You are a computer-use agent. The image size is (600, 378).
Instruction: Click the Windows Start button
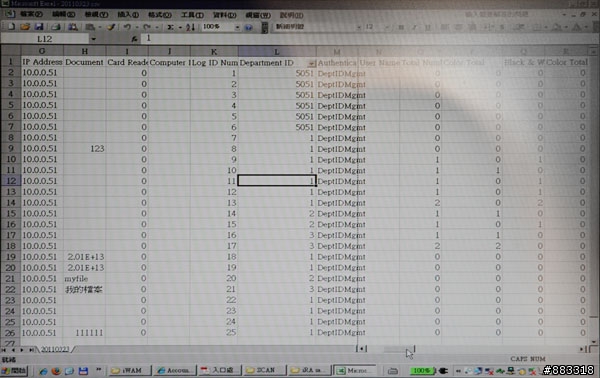(x=15, y=370)
